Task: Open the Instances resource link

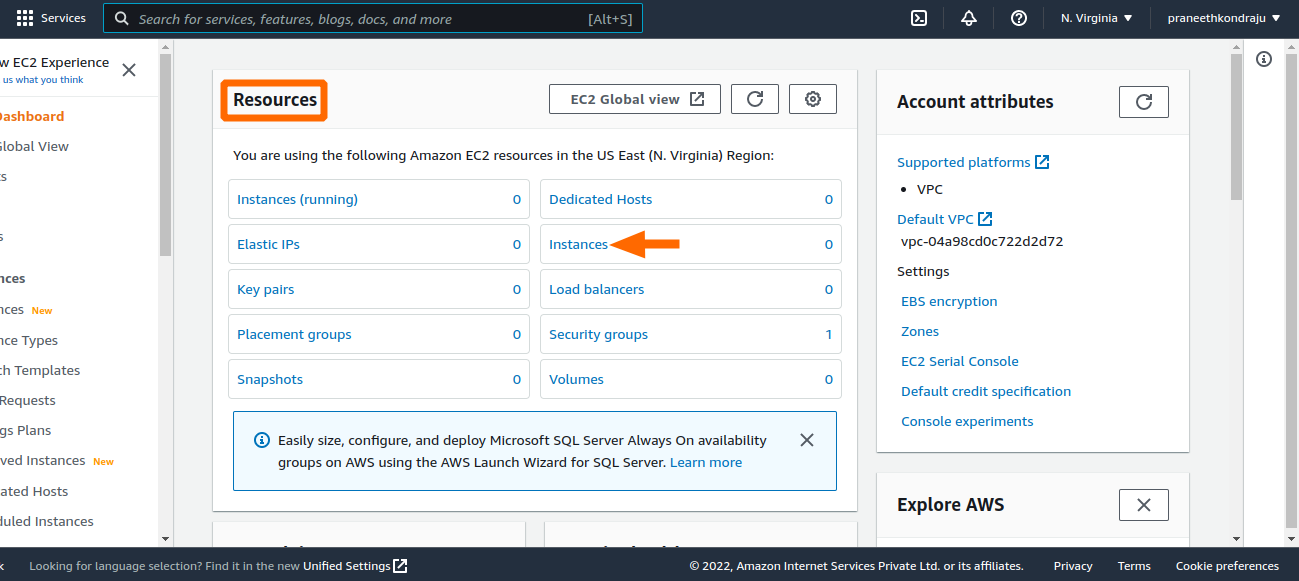Action: coord(578,244)
